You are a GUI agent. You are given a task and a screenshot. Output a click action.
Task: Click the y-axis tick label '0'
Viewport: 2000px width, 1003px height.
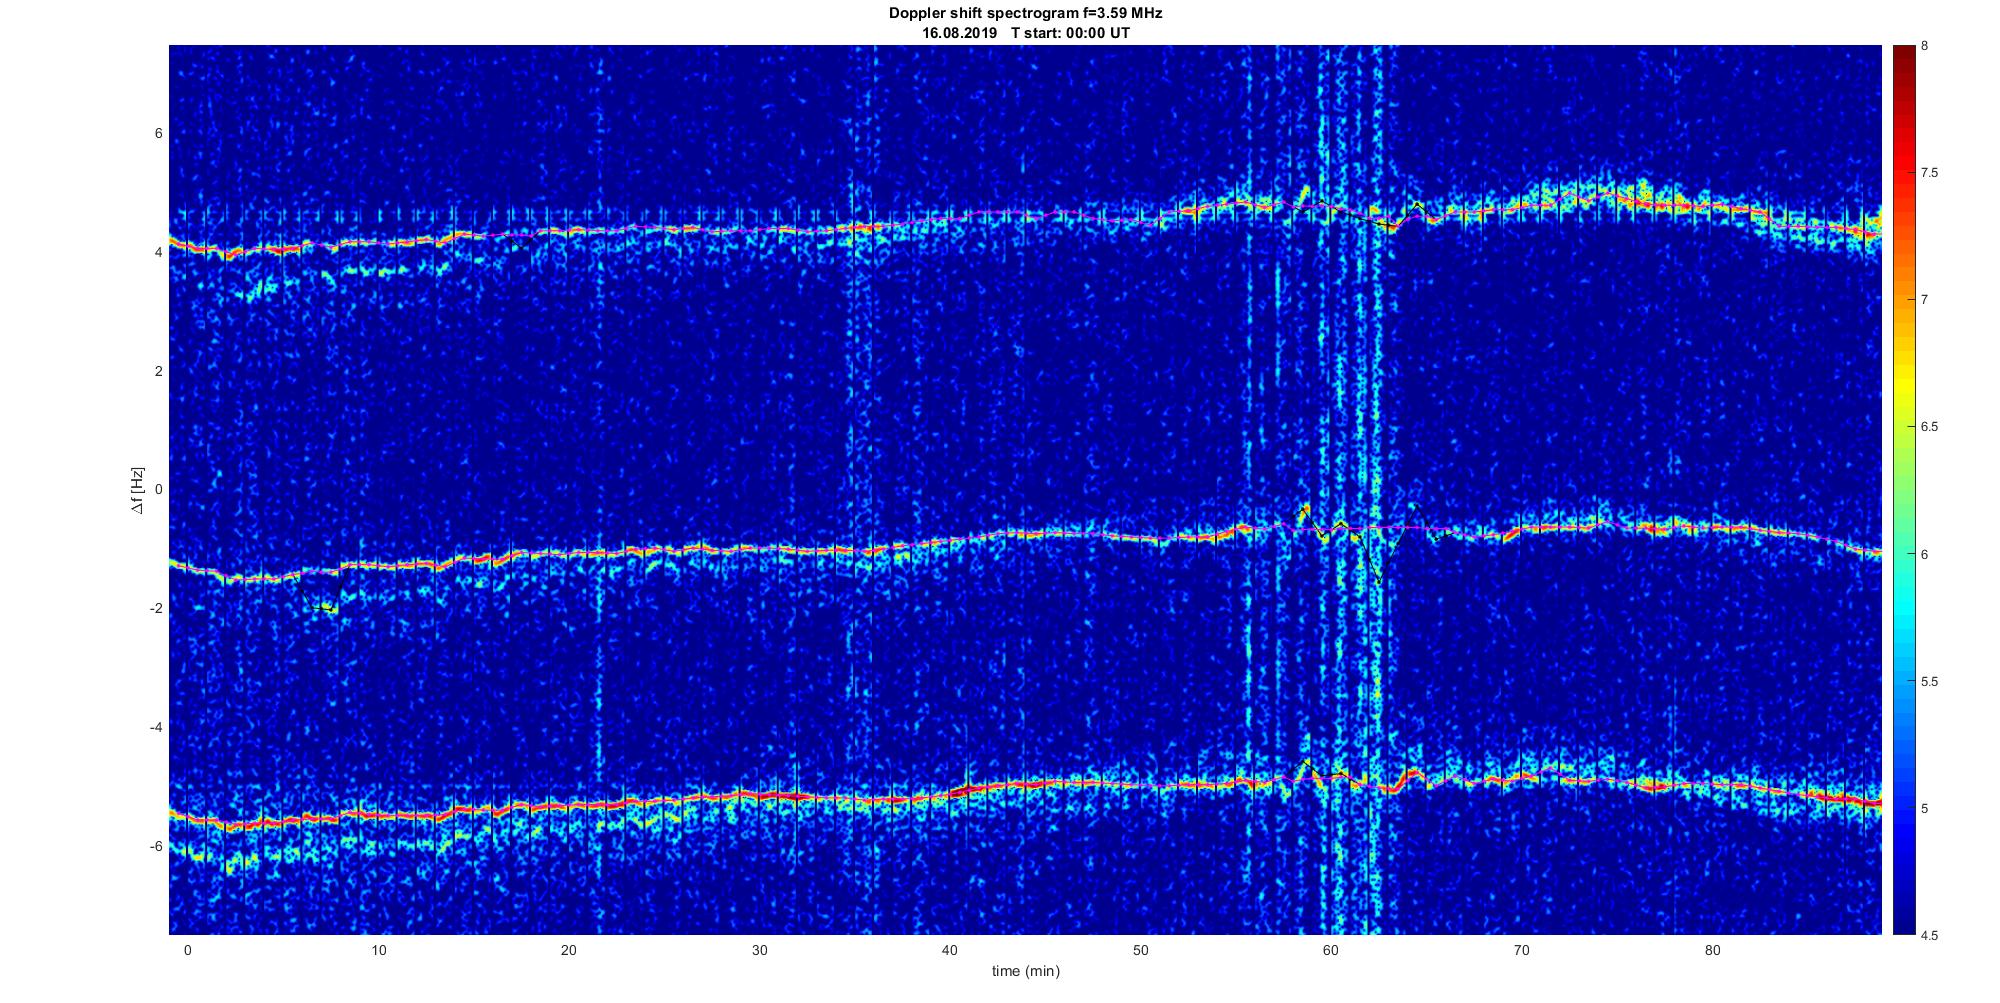coord(158,490)
